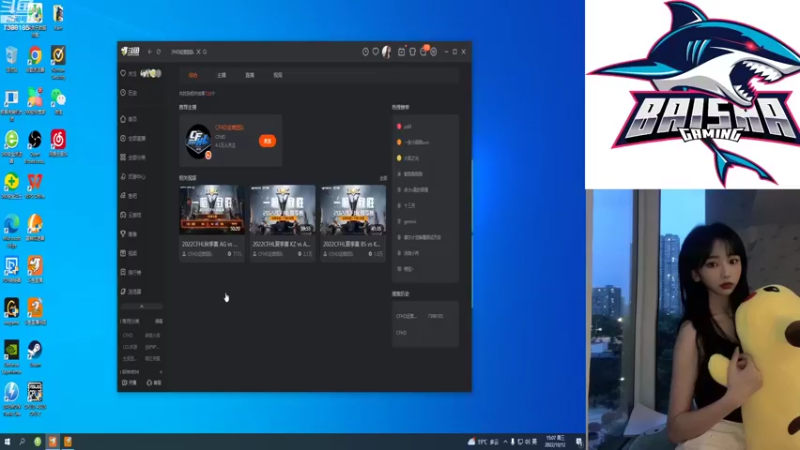Viewport: 800px width, 450px height.
Task: Open the video thumbnail 2022CFHL KZ vs A
Action: pyautogui.click(x=282, y=210)
